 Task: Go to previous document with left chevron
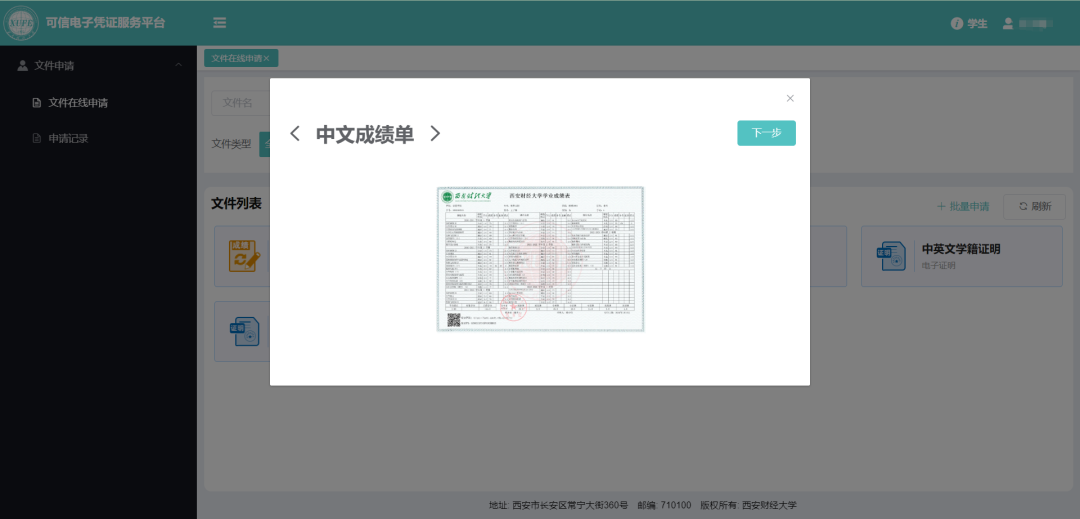coord(295,134)
